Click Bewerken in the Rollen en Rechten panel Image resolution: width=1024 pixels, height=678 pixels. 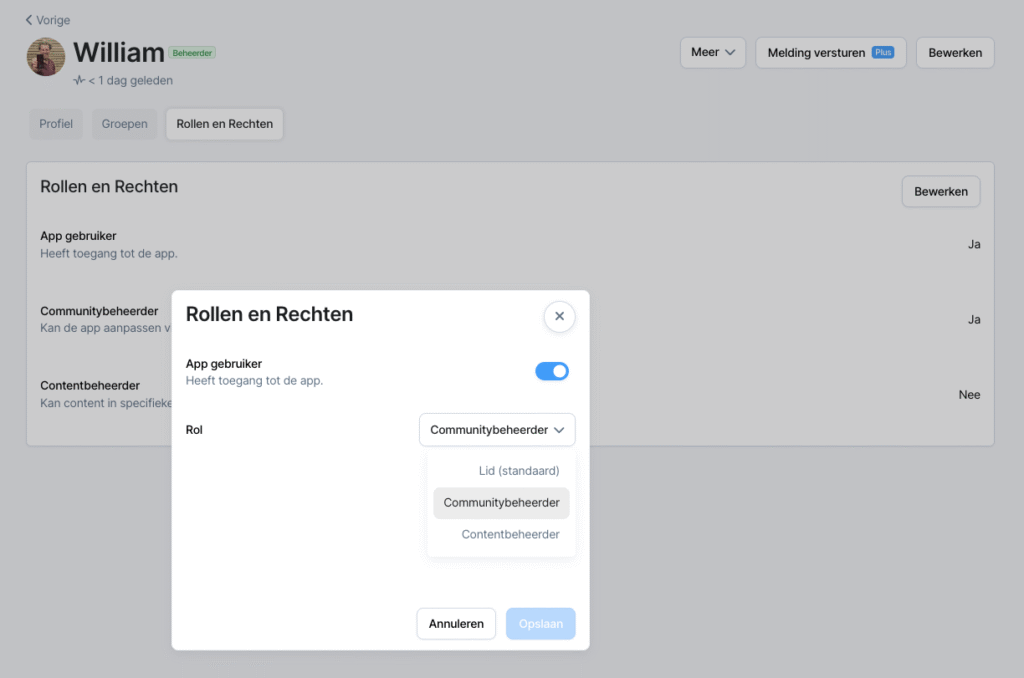(940, 191)
